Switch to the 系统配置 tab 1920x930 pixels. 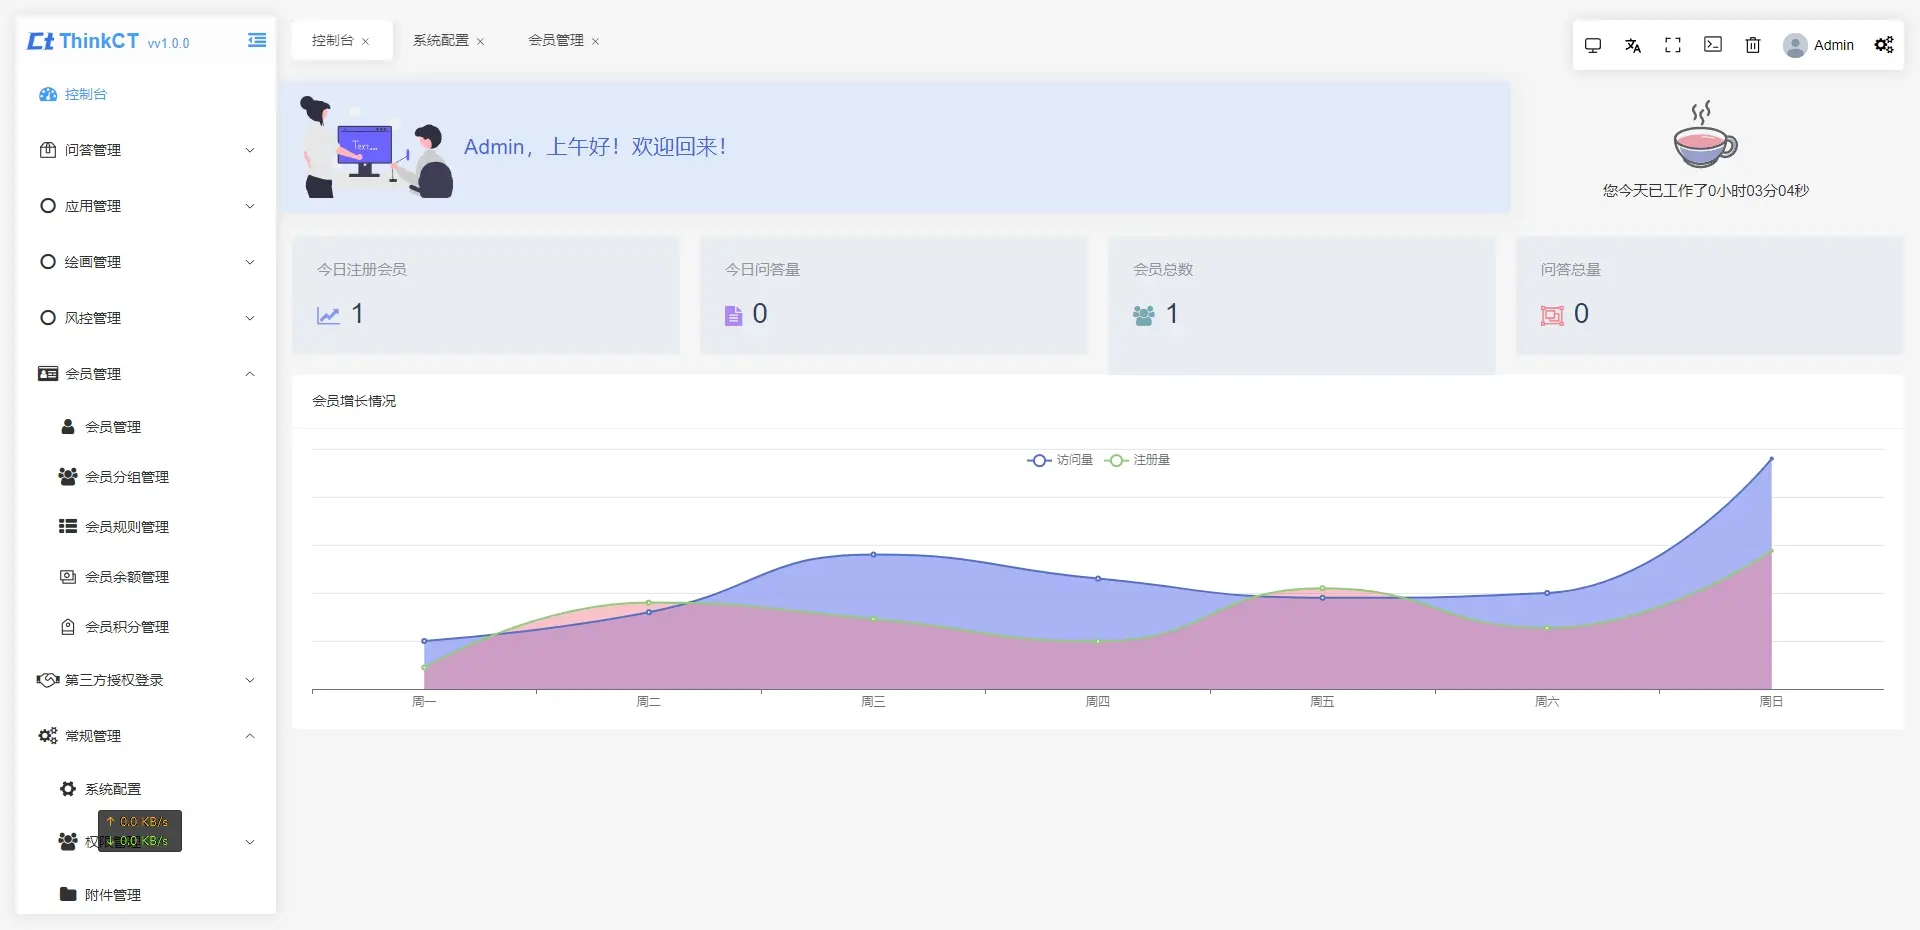coord(440,41)
